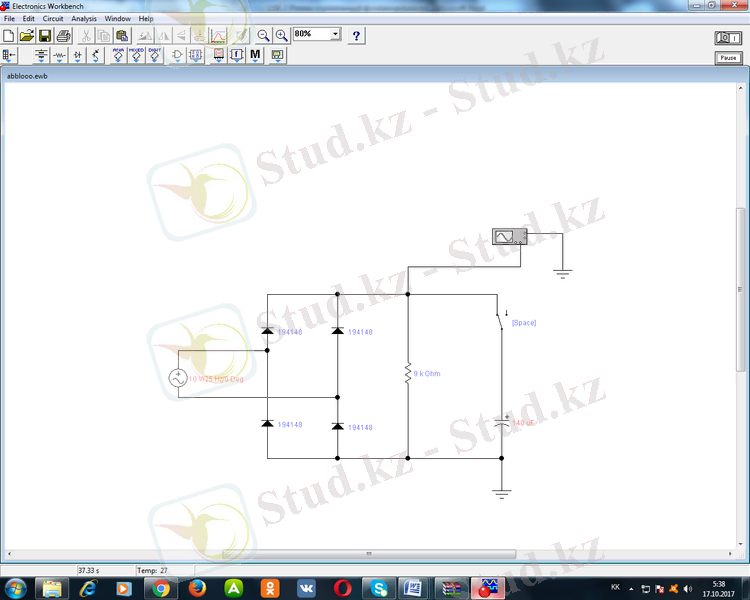Open Skype from the taskbar
This screenshot has width=750, height=600.
tap(378, 588)
